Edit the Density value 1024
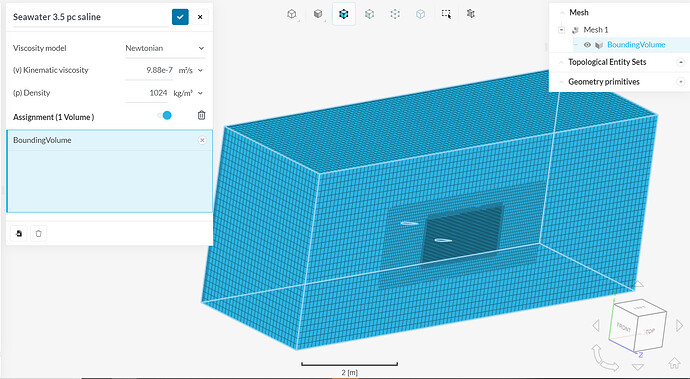Image resolution: width=690 pixels, height=379 pixels. (147, 93)
